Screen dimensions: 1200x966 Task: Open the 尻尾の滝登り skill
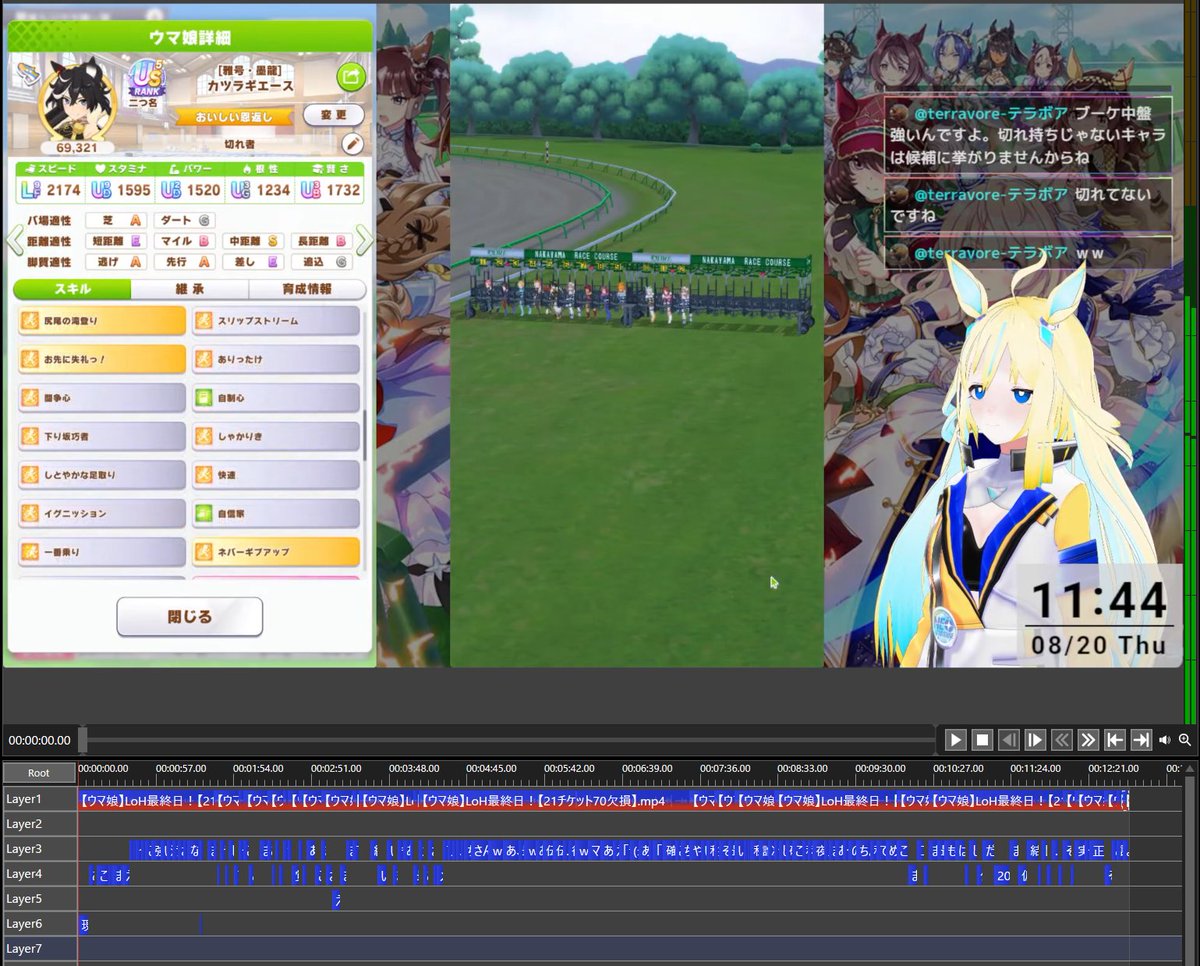click(102, 321)
